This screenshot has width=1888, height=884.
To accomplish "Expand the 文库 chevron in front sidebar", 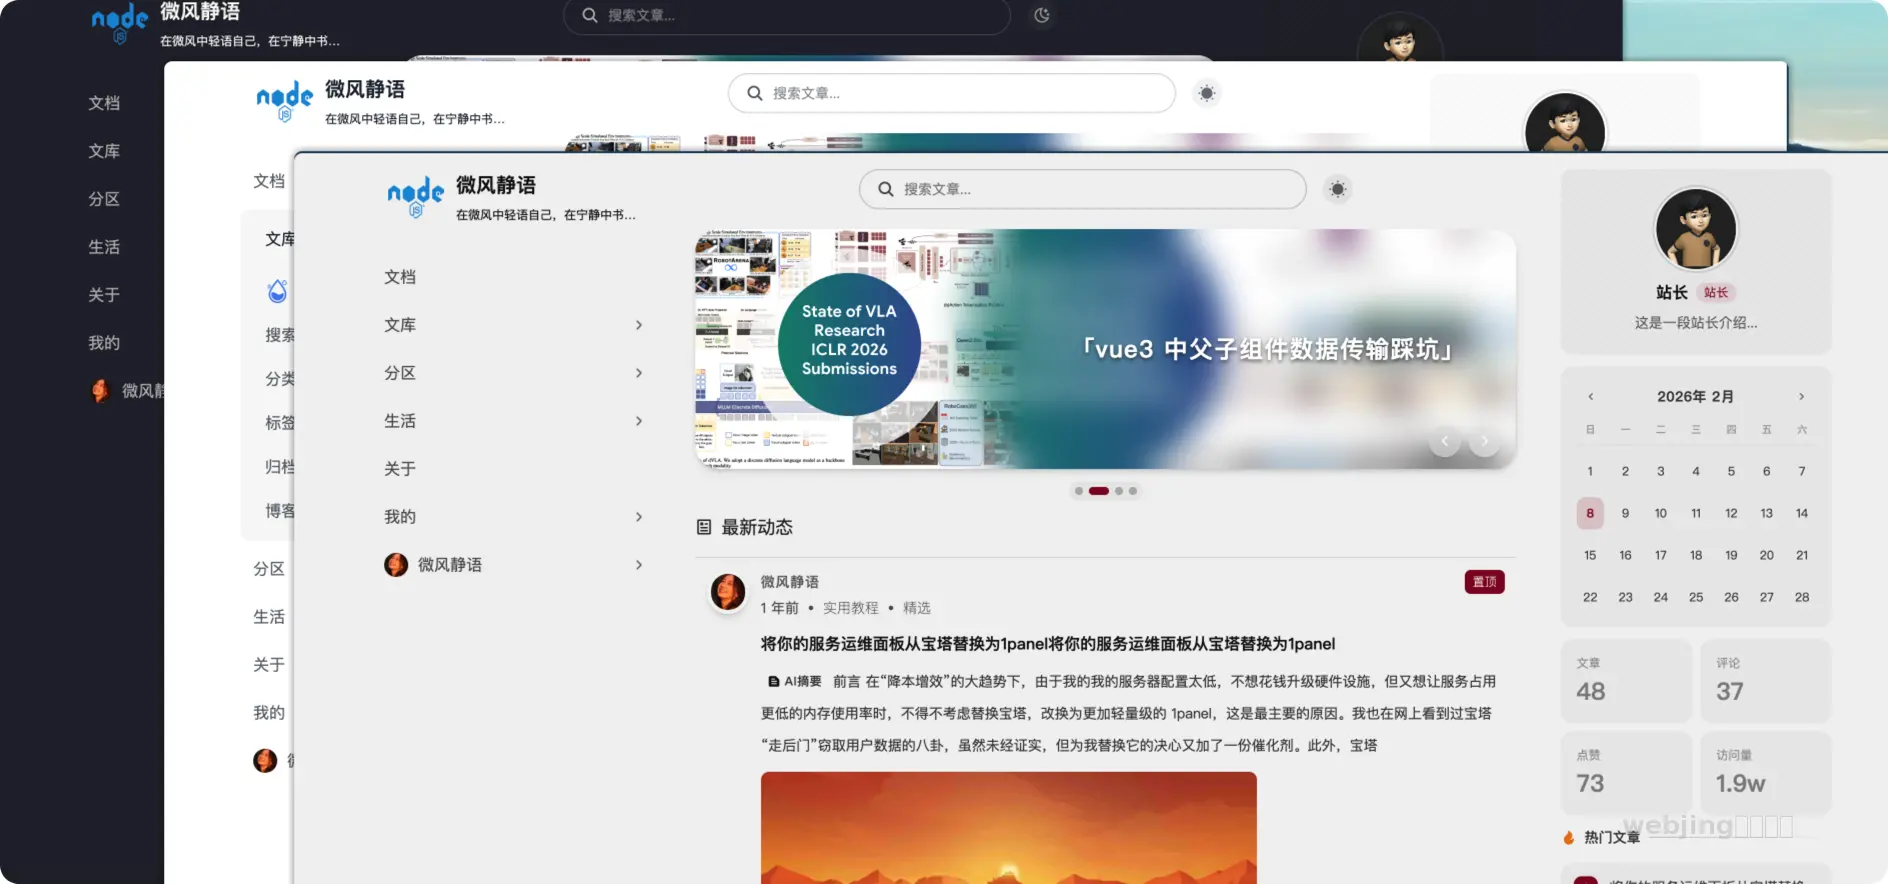I will coord(639,325).
